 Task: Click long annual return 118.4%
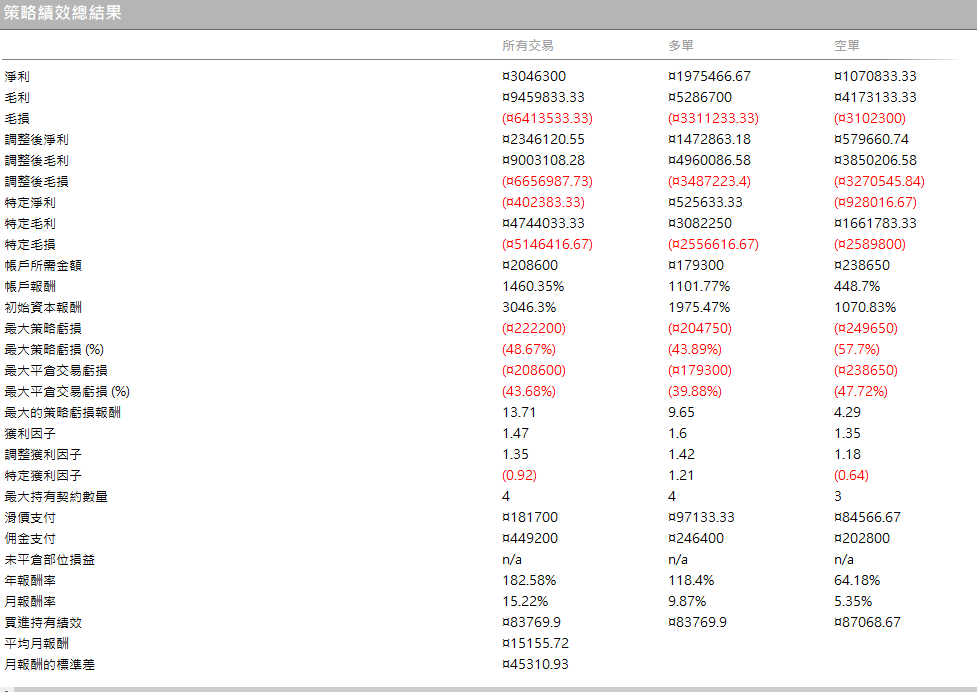click(691, 581)
